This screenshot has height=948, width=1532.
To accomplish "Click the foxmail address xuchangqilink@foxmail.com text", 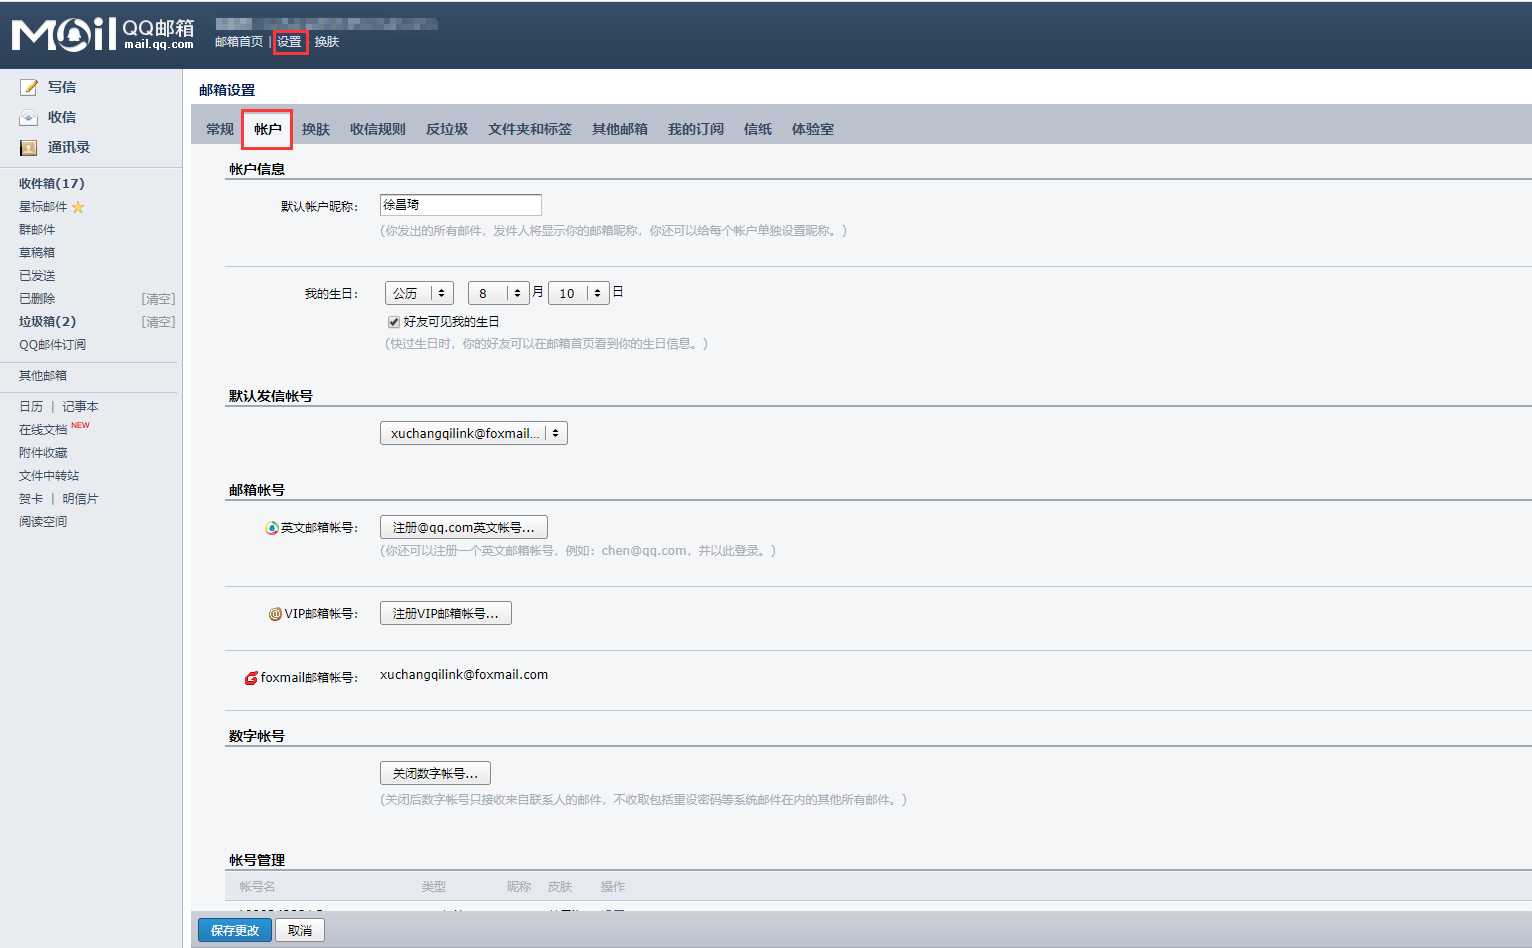I will tap(464, 675).
